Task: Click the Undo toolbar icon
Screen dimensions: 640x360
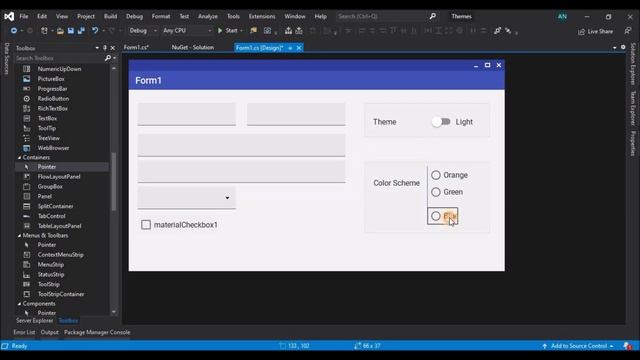Action: point(95,31)
